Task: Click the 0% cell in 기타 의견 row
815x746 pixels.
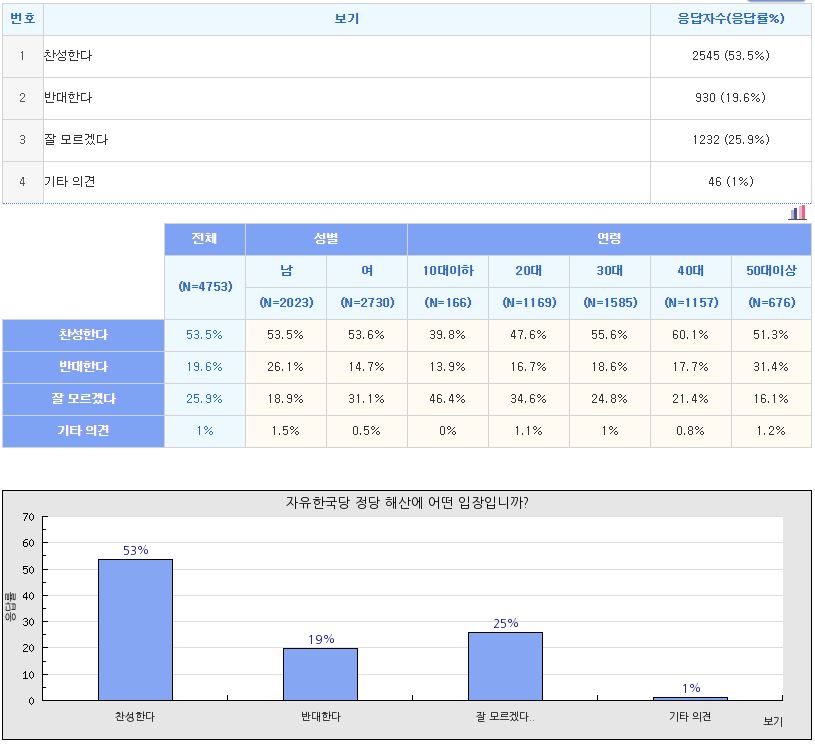Action: coord(448,431)
